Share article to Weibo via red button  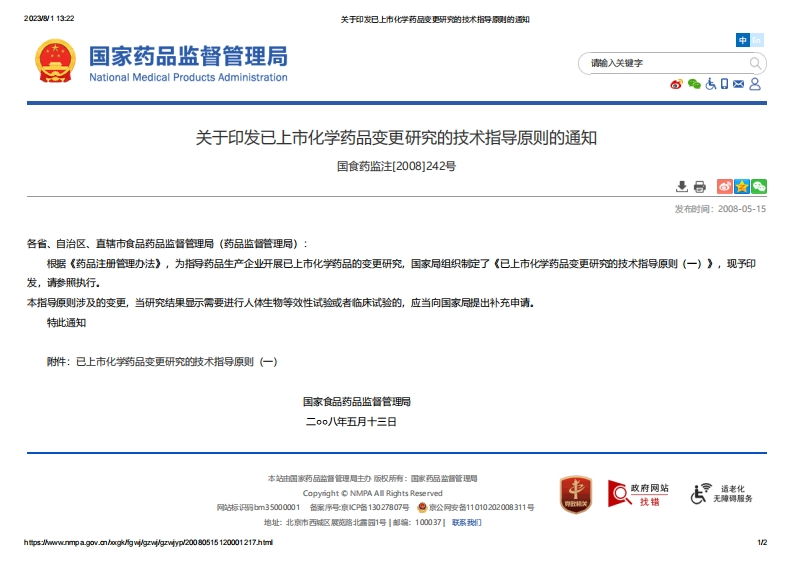point(725,186)
